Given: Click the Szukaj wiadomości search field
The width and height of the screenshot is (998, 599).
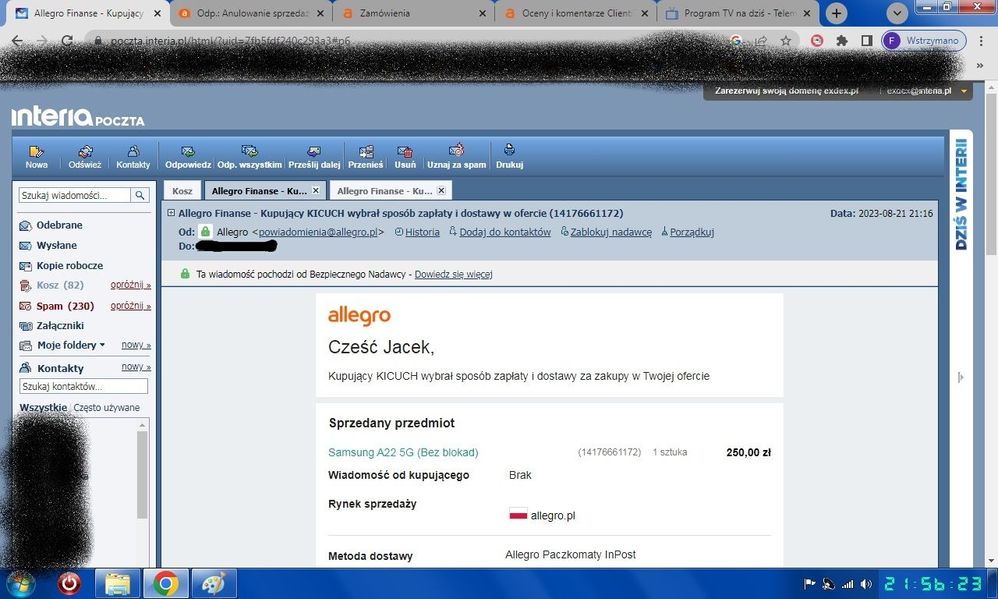Looking at the screenshot, I should point(74,195).
